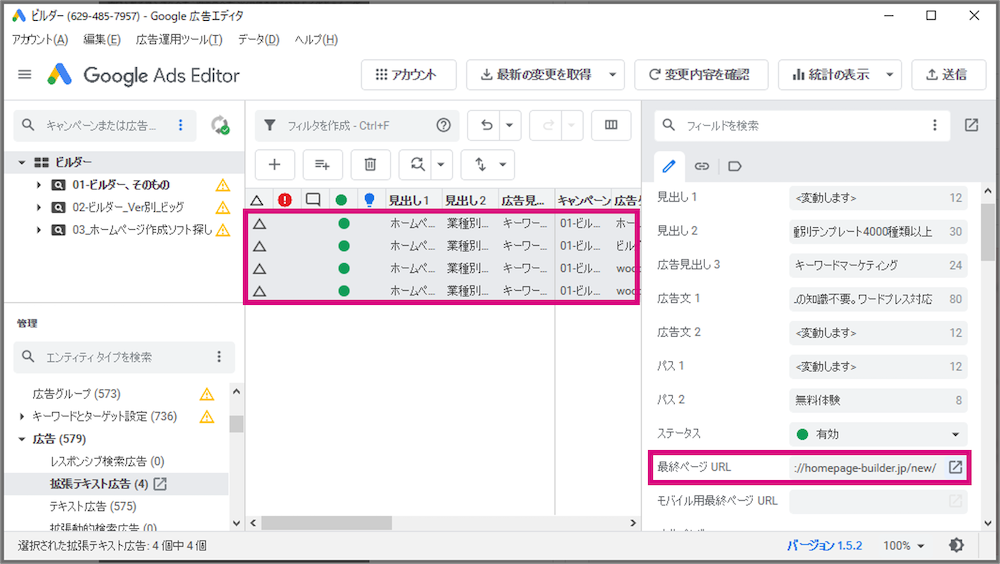
Task: Sort by comment column header icon
Action: pyautogui.click(x=313, y=200)
